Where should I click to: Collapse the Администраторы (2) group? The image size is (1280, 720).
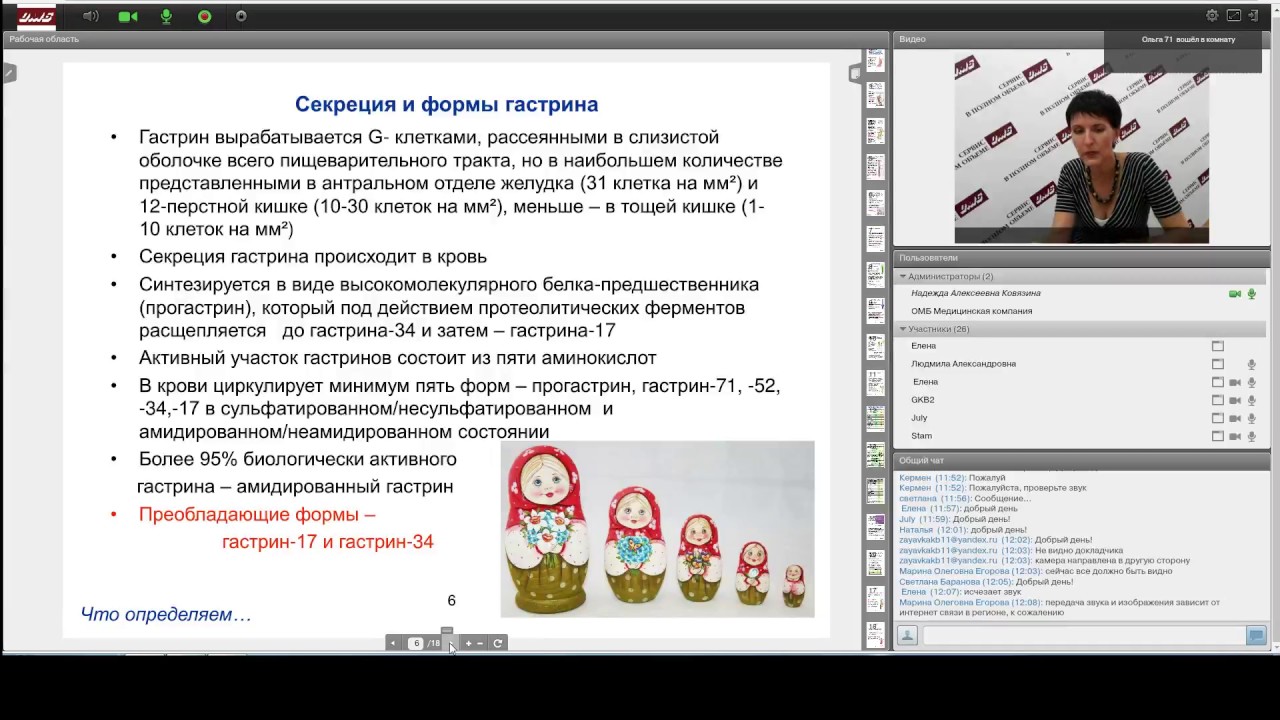point(902,276)
